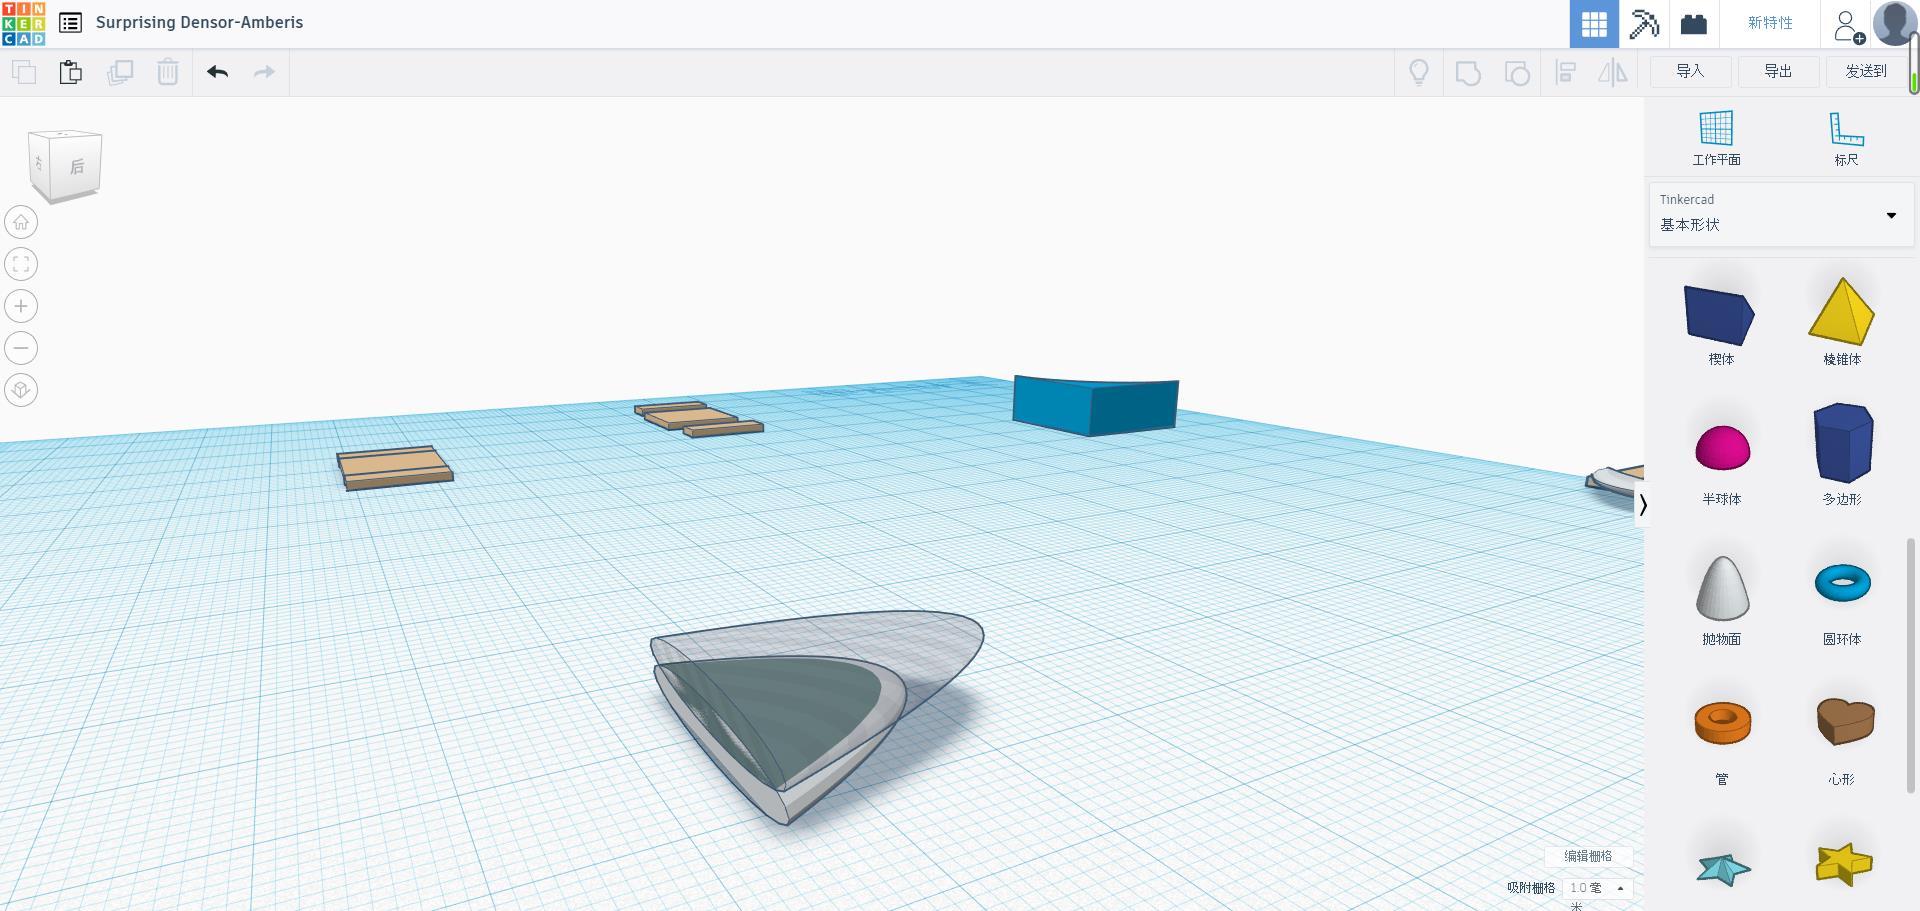Toggle show-all lightbulb icon
Viewport: 1920px width, 911px height.
tap(1419, 72)
